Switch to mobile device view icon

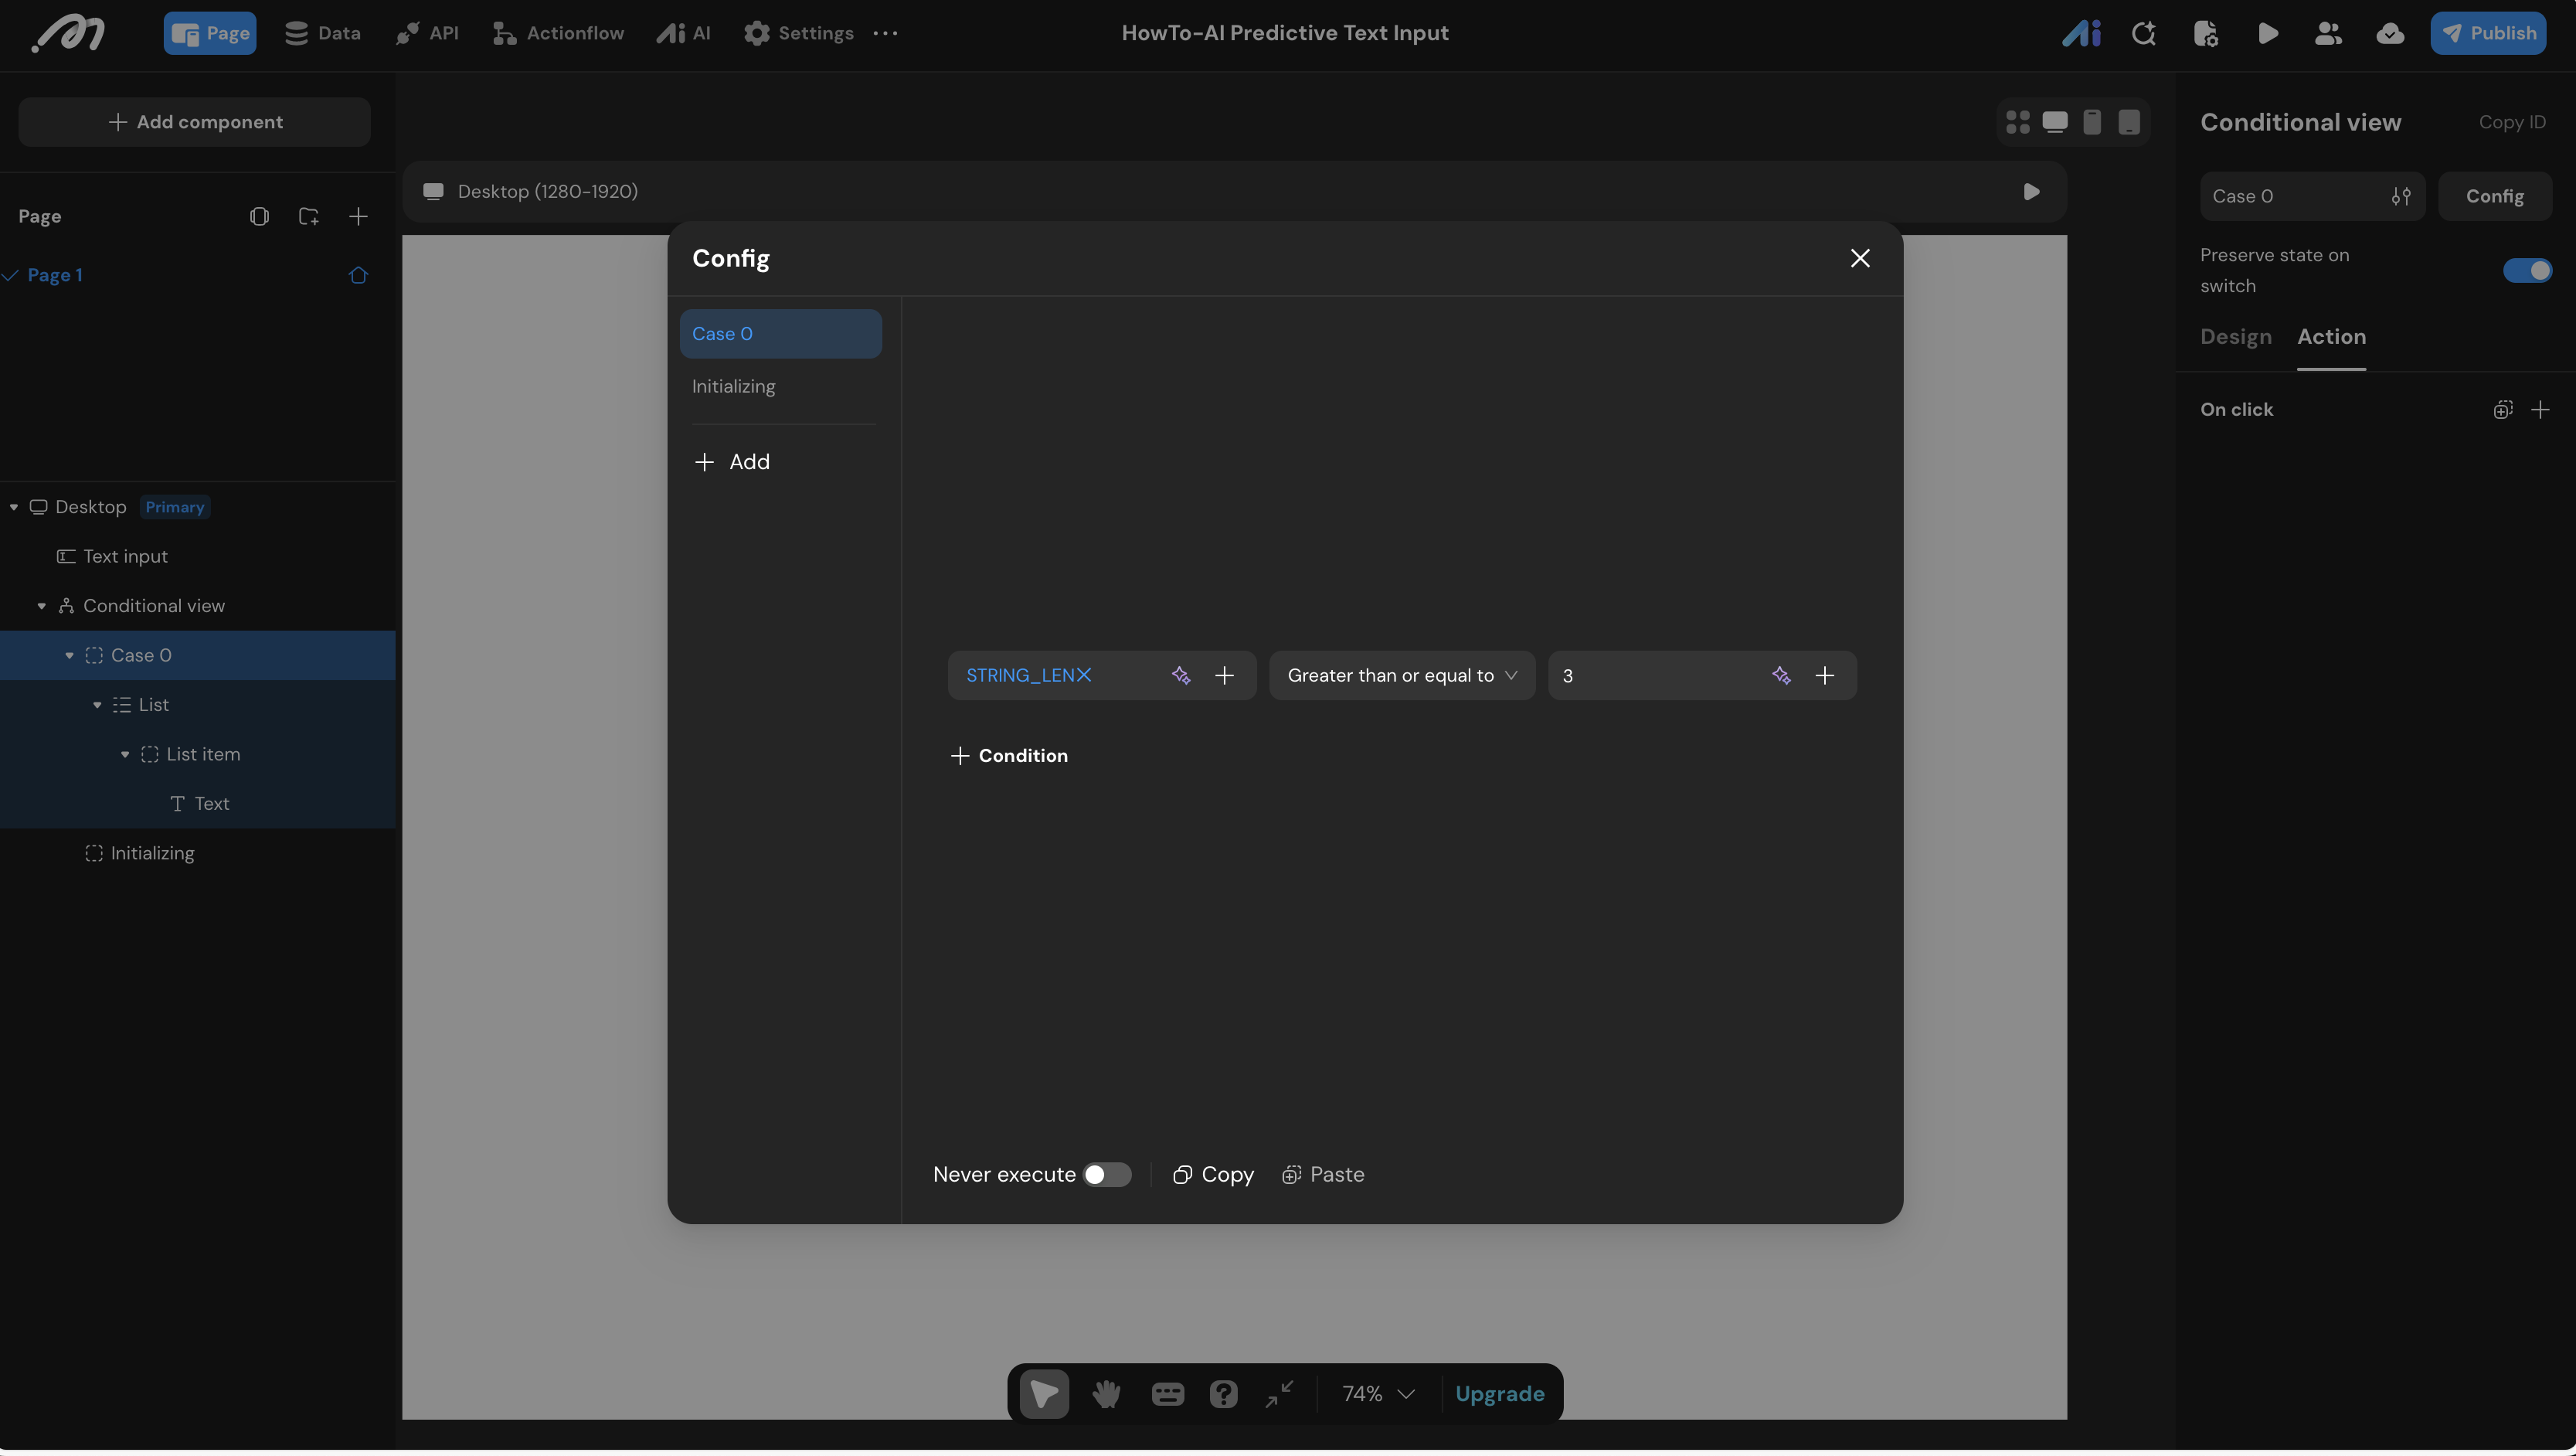[x=2092, y=122]
